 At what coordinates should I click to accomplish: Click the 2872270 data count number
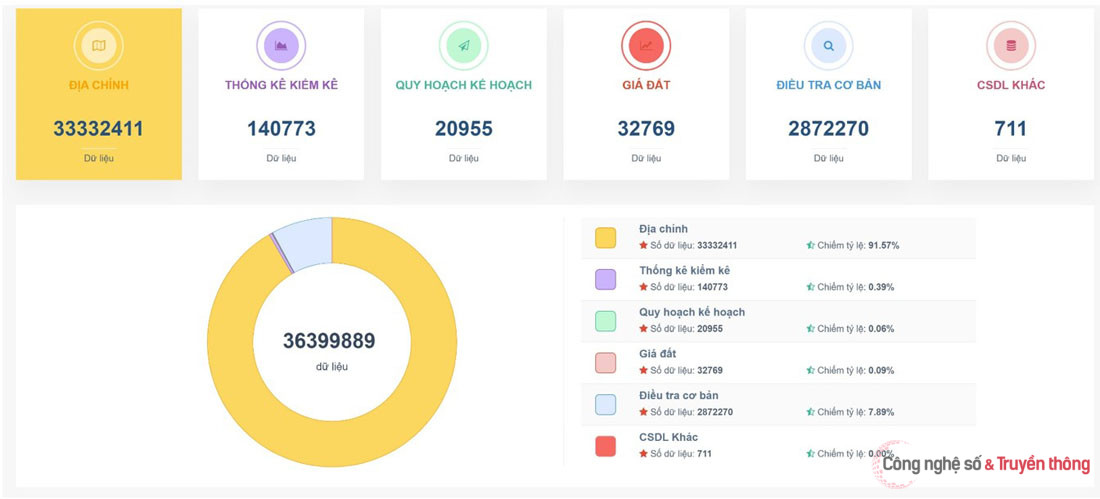point(828,129)
